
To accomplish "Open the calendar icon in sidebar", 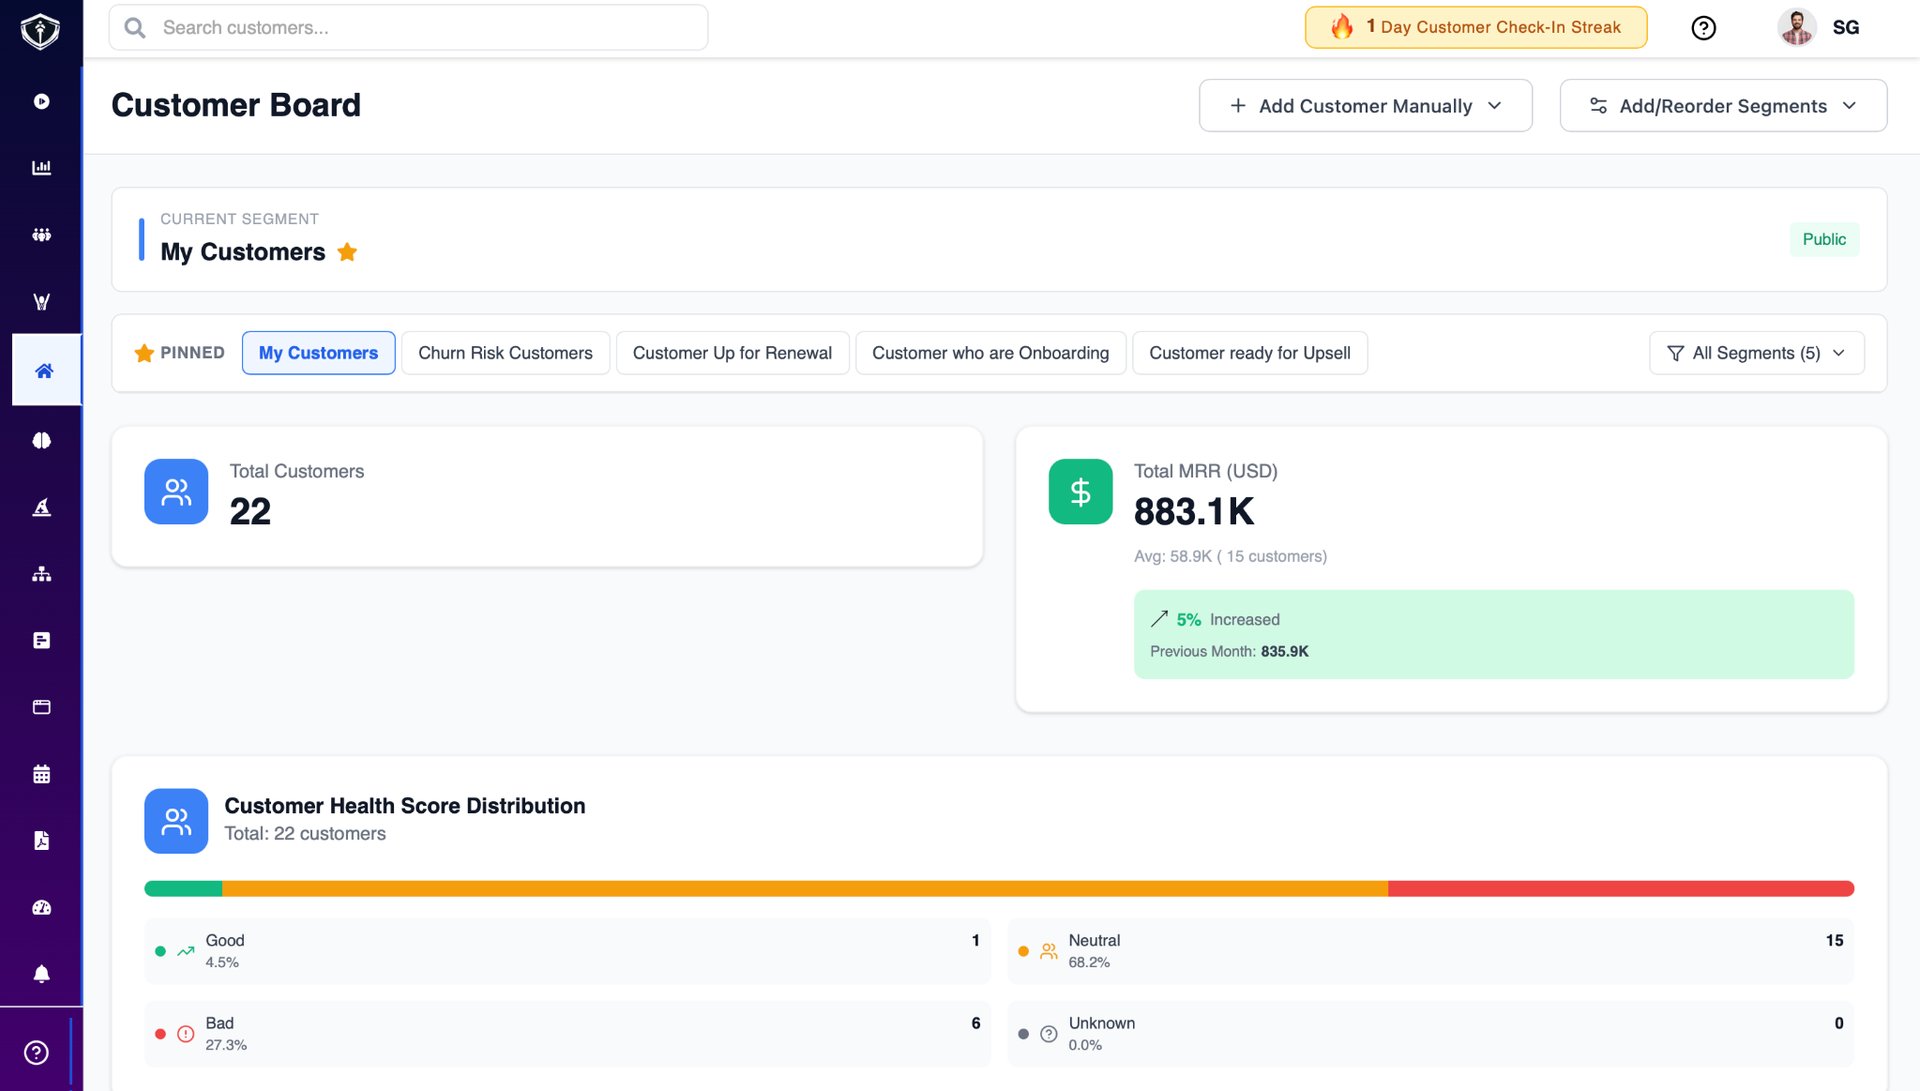I will pyautogui.click(x=41, y=774).
